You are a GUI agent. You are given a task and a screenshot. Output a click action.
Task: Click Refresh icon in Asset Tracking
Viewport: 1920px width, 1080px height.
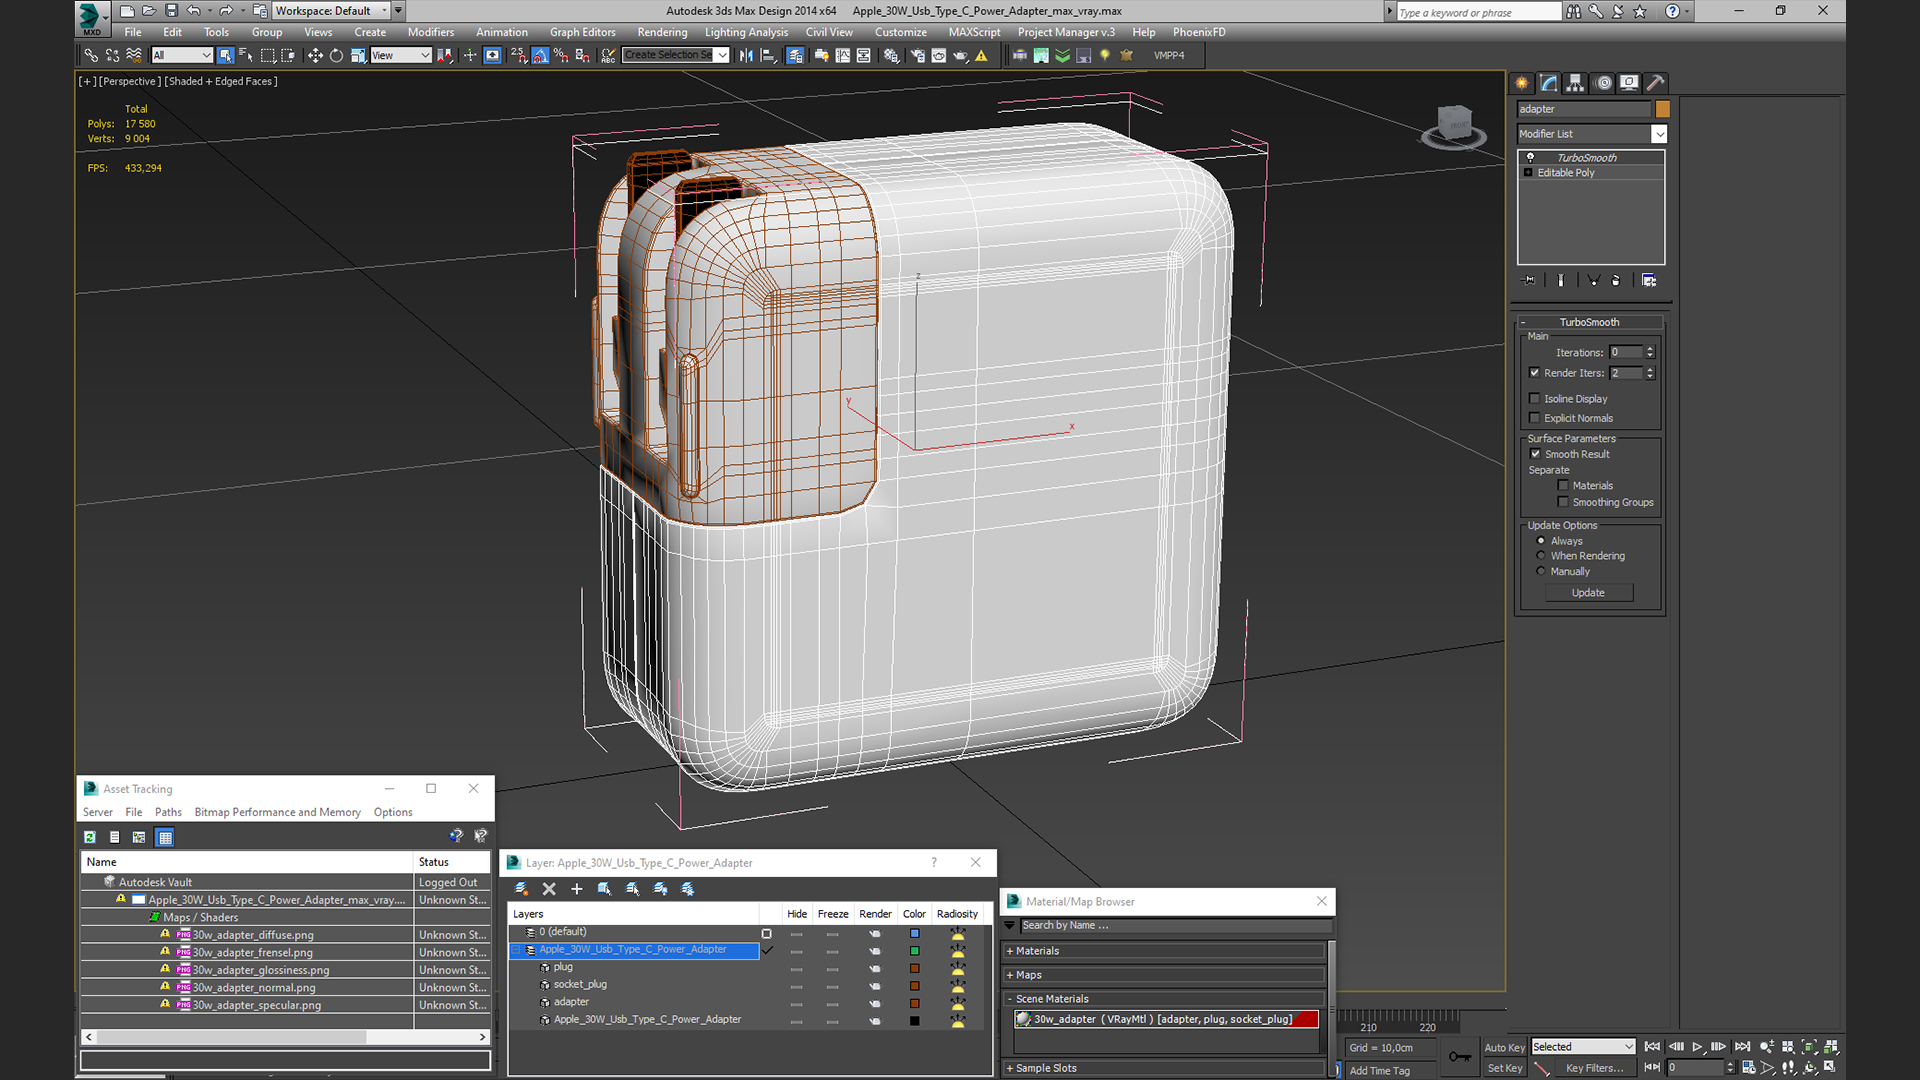[x=90, y=837]
